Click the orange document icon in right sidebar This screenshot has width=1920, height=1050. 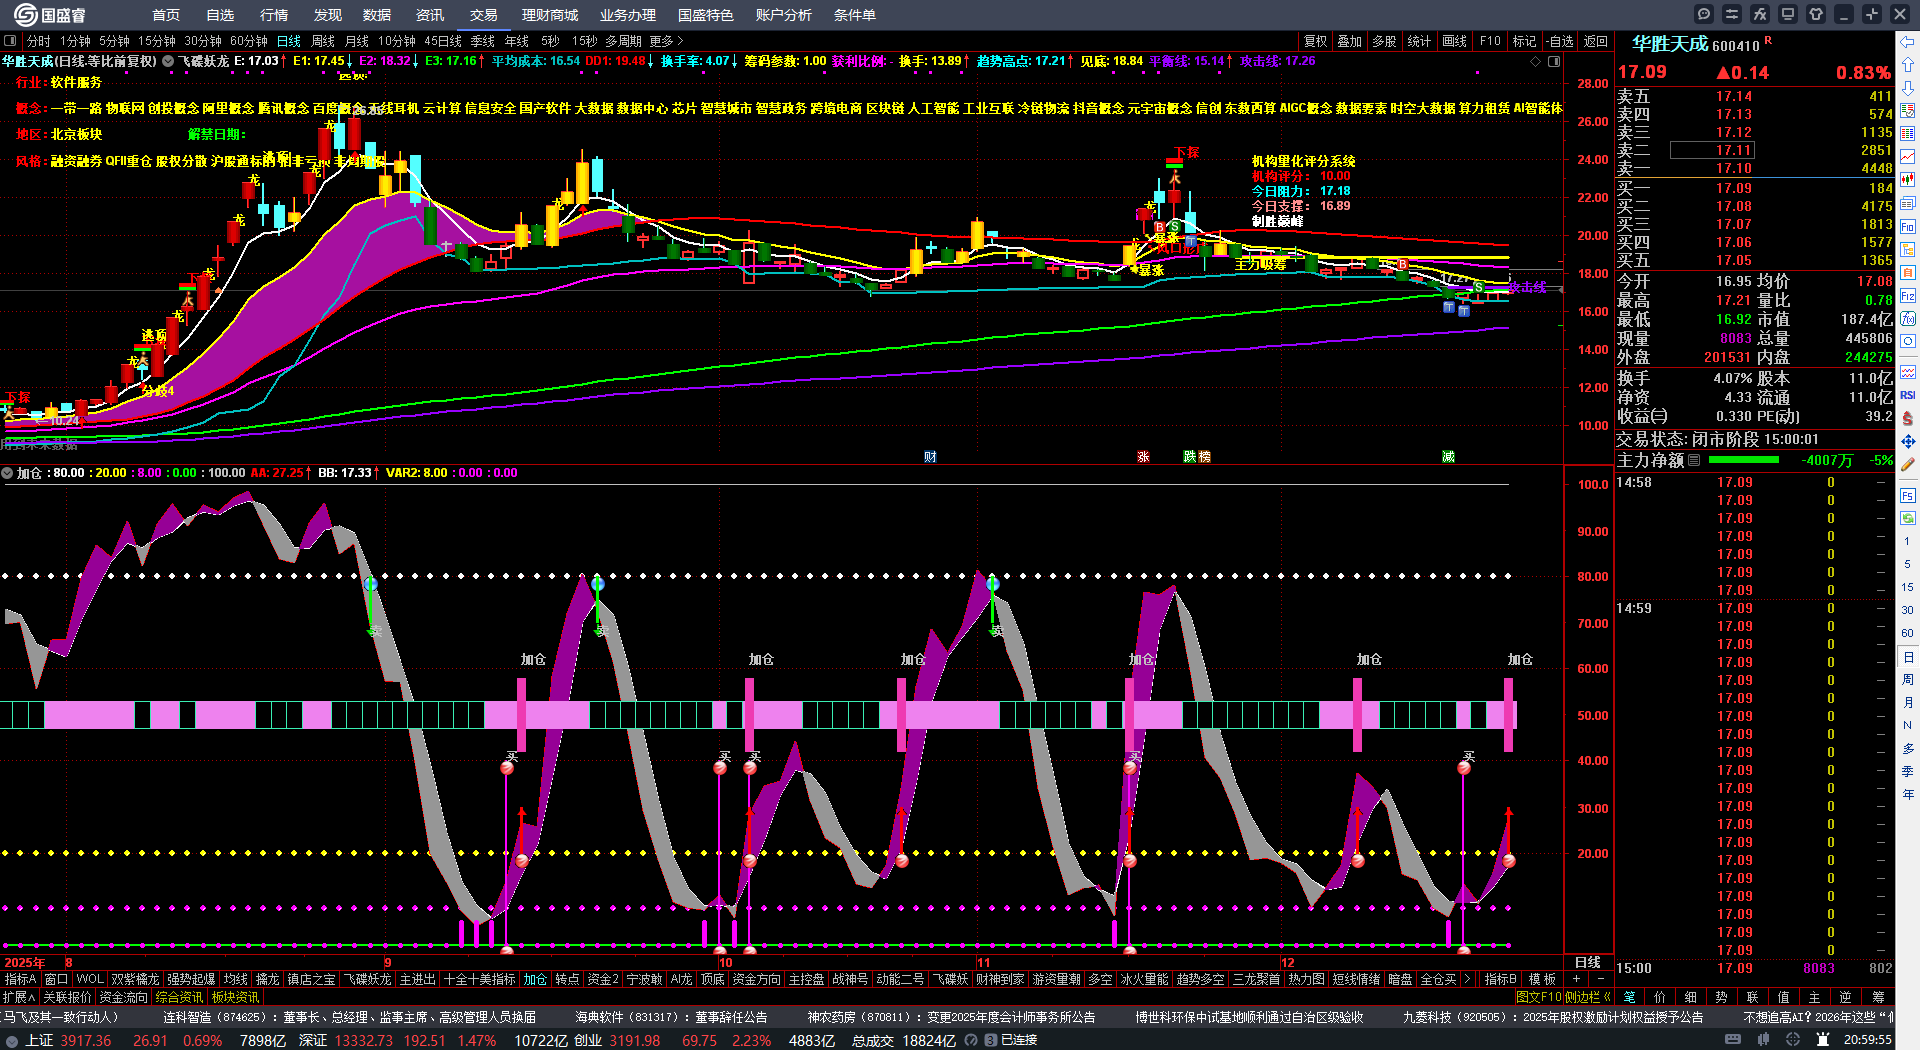tap(1908, 273)
